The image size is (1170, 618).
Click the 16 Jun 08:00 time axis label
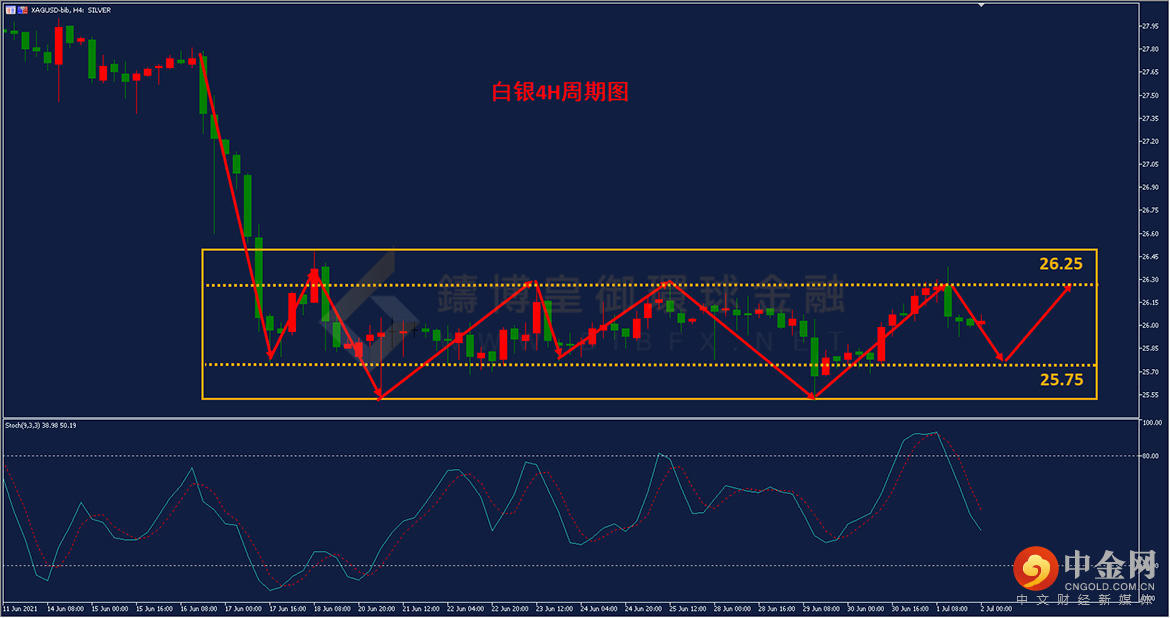pyautogui.click(x=198, y=609)
